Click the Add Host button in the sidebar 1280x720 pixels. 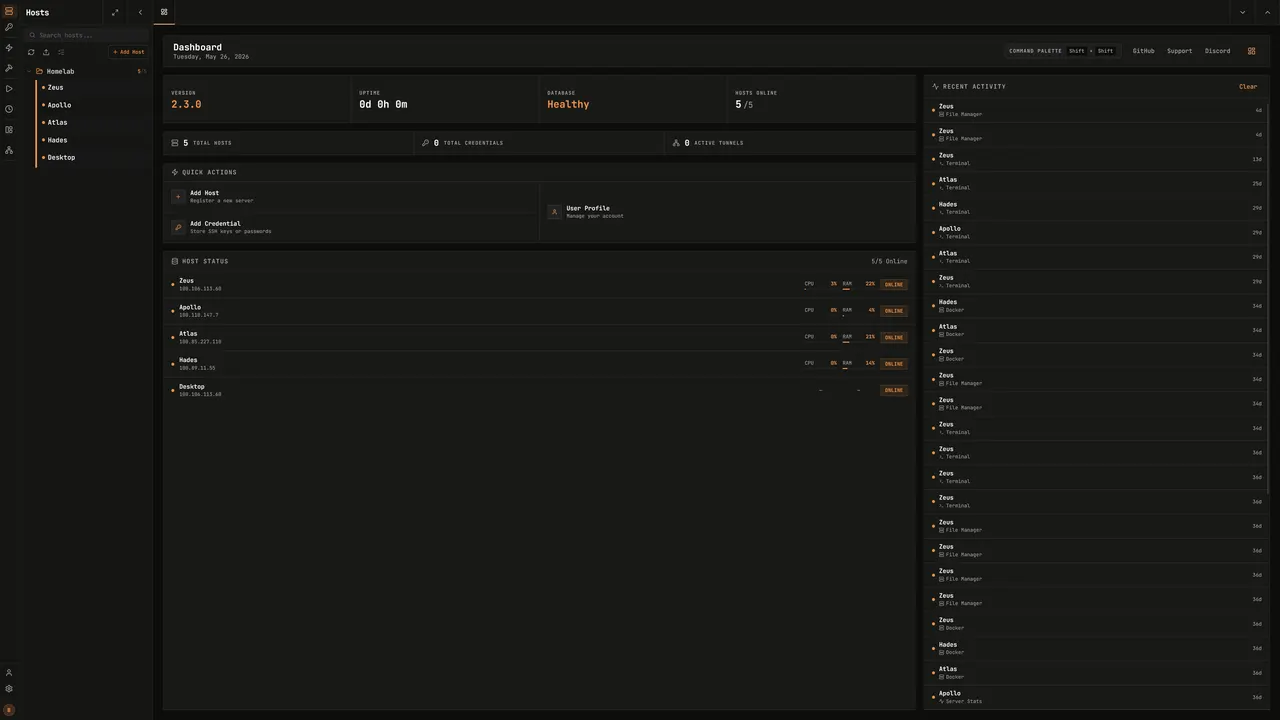pos(128,52)
